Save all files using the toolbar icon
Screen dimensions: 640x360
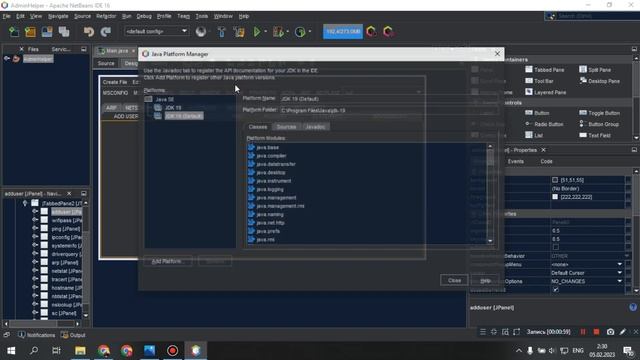pos(64,32)
